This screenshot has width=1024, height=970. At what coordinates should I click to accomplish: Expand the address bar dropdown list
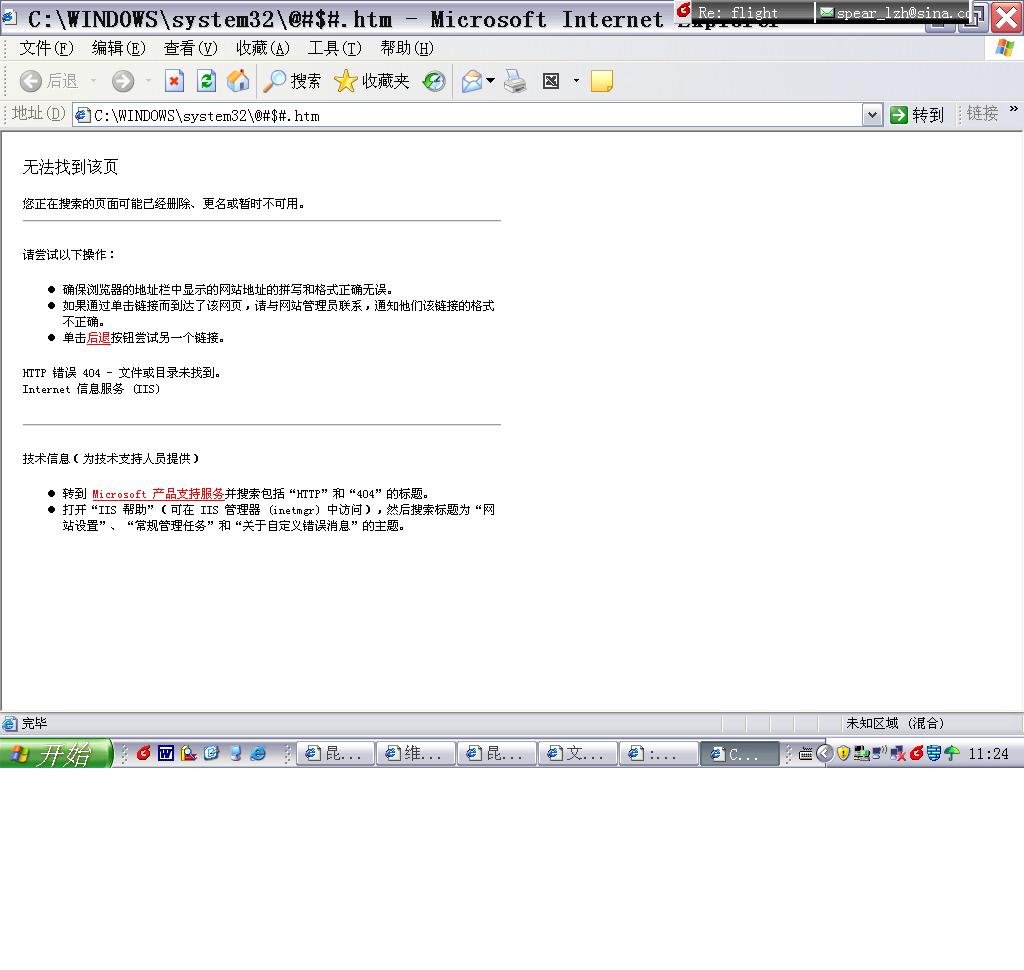click(872, 116)
